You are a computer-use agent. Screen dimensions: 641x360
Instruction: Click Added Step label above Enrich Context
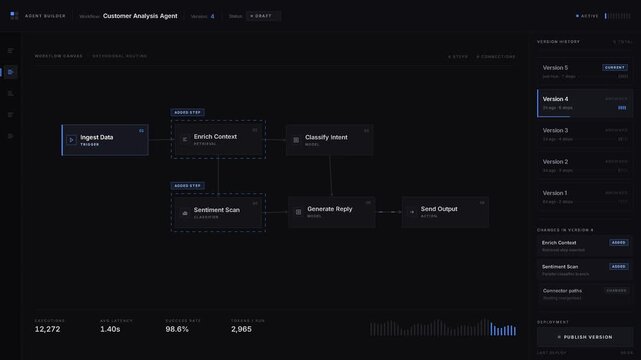tap(188, 112)
